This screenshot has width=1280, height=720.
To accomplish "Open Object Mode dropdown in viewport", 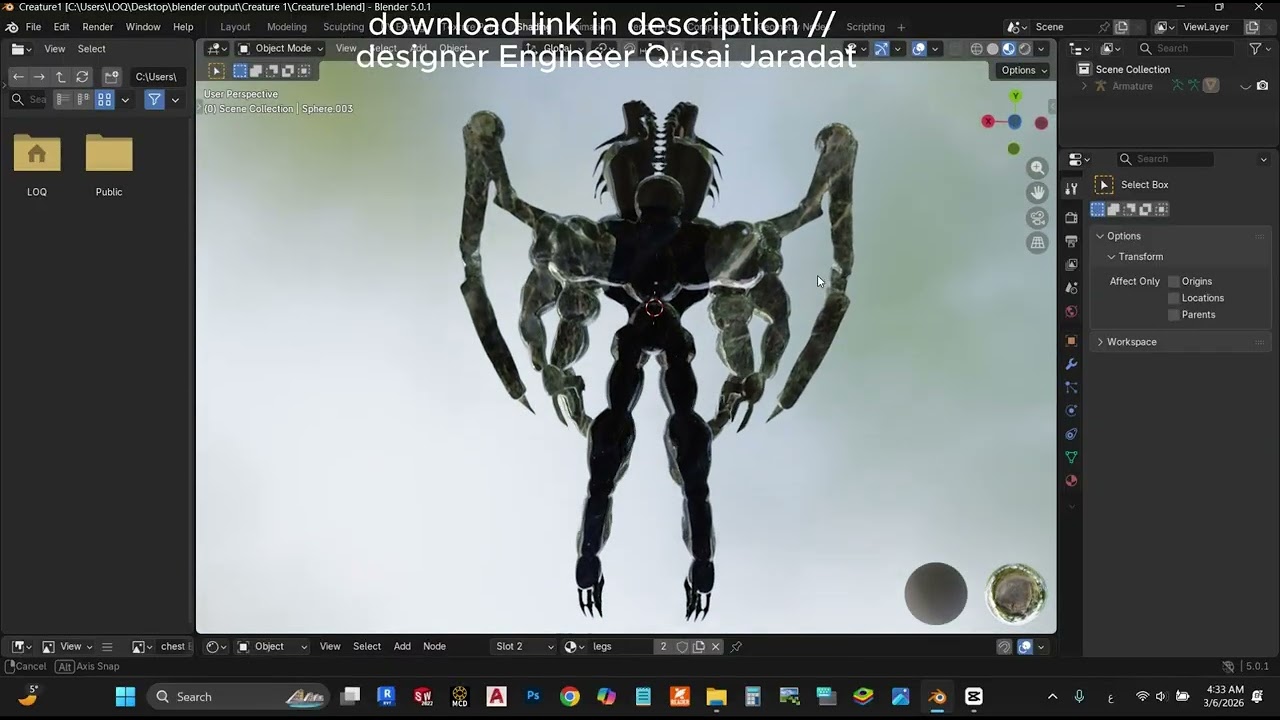I will click(280, 48).
